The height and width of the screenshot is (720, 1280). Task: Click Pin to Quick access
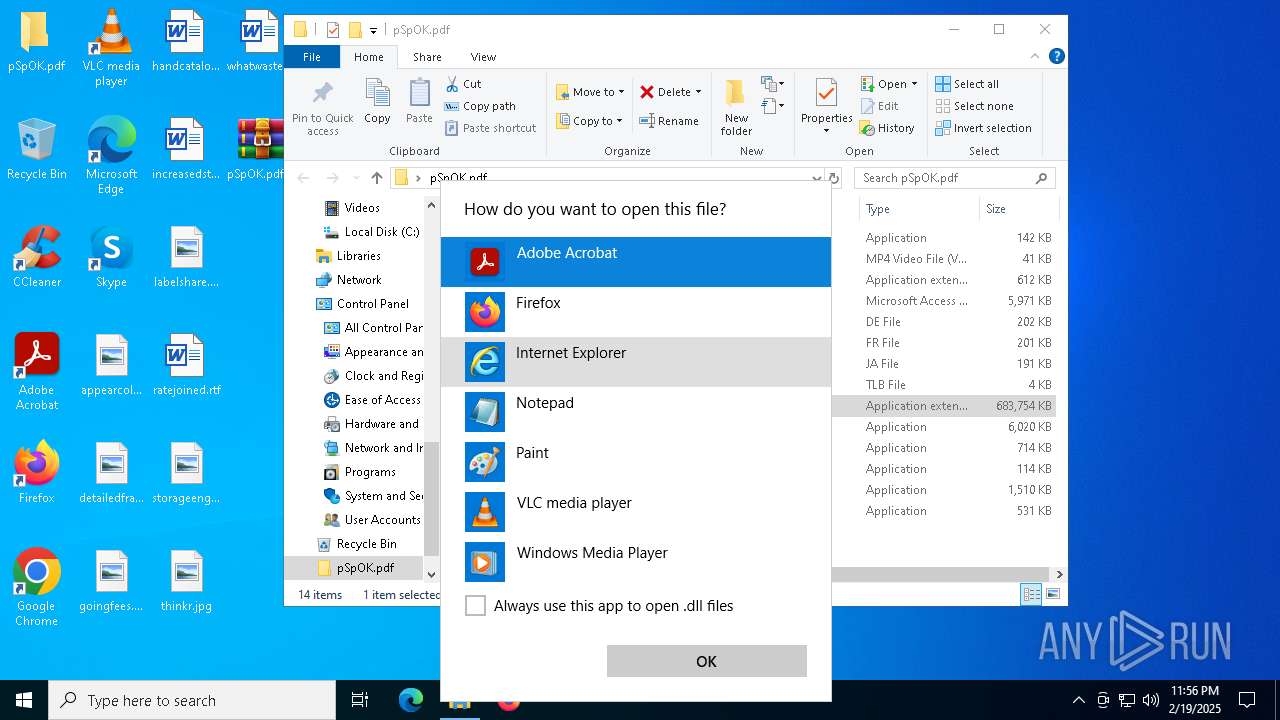tap(322, 108)
